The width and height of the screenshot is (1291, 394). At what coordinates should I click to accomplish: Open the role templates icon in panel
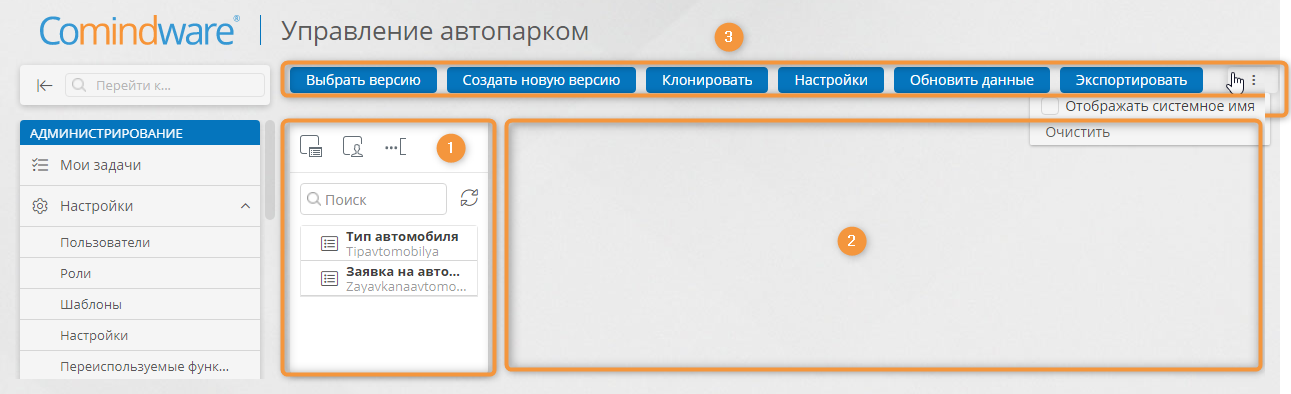point(353,148)
